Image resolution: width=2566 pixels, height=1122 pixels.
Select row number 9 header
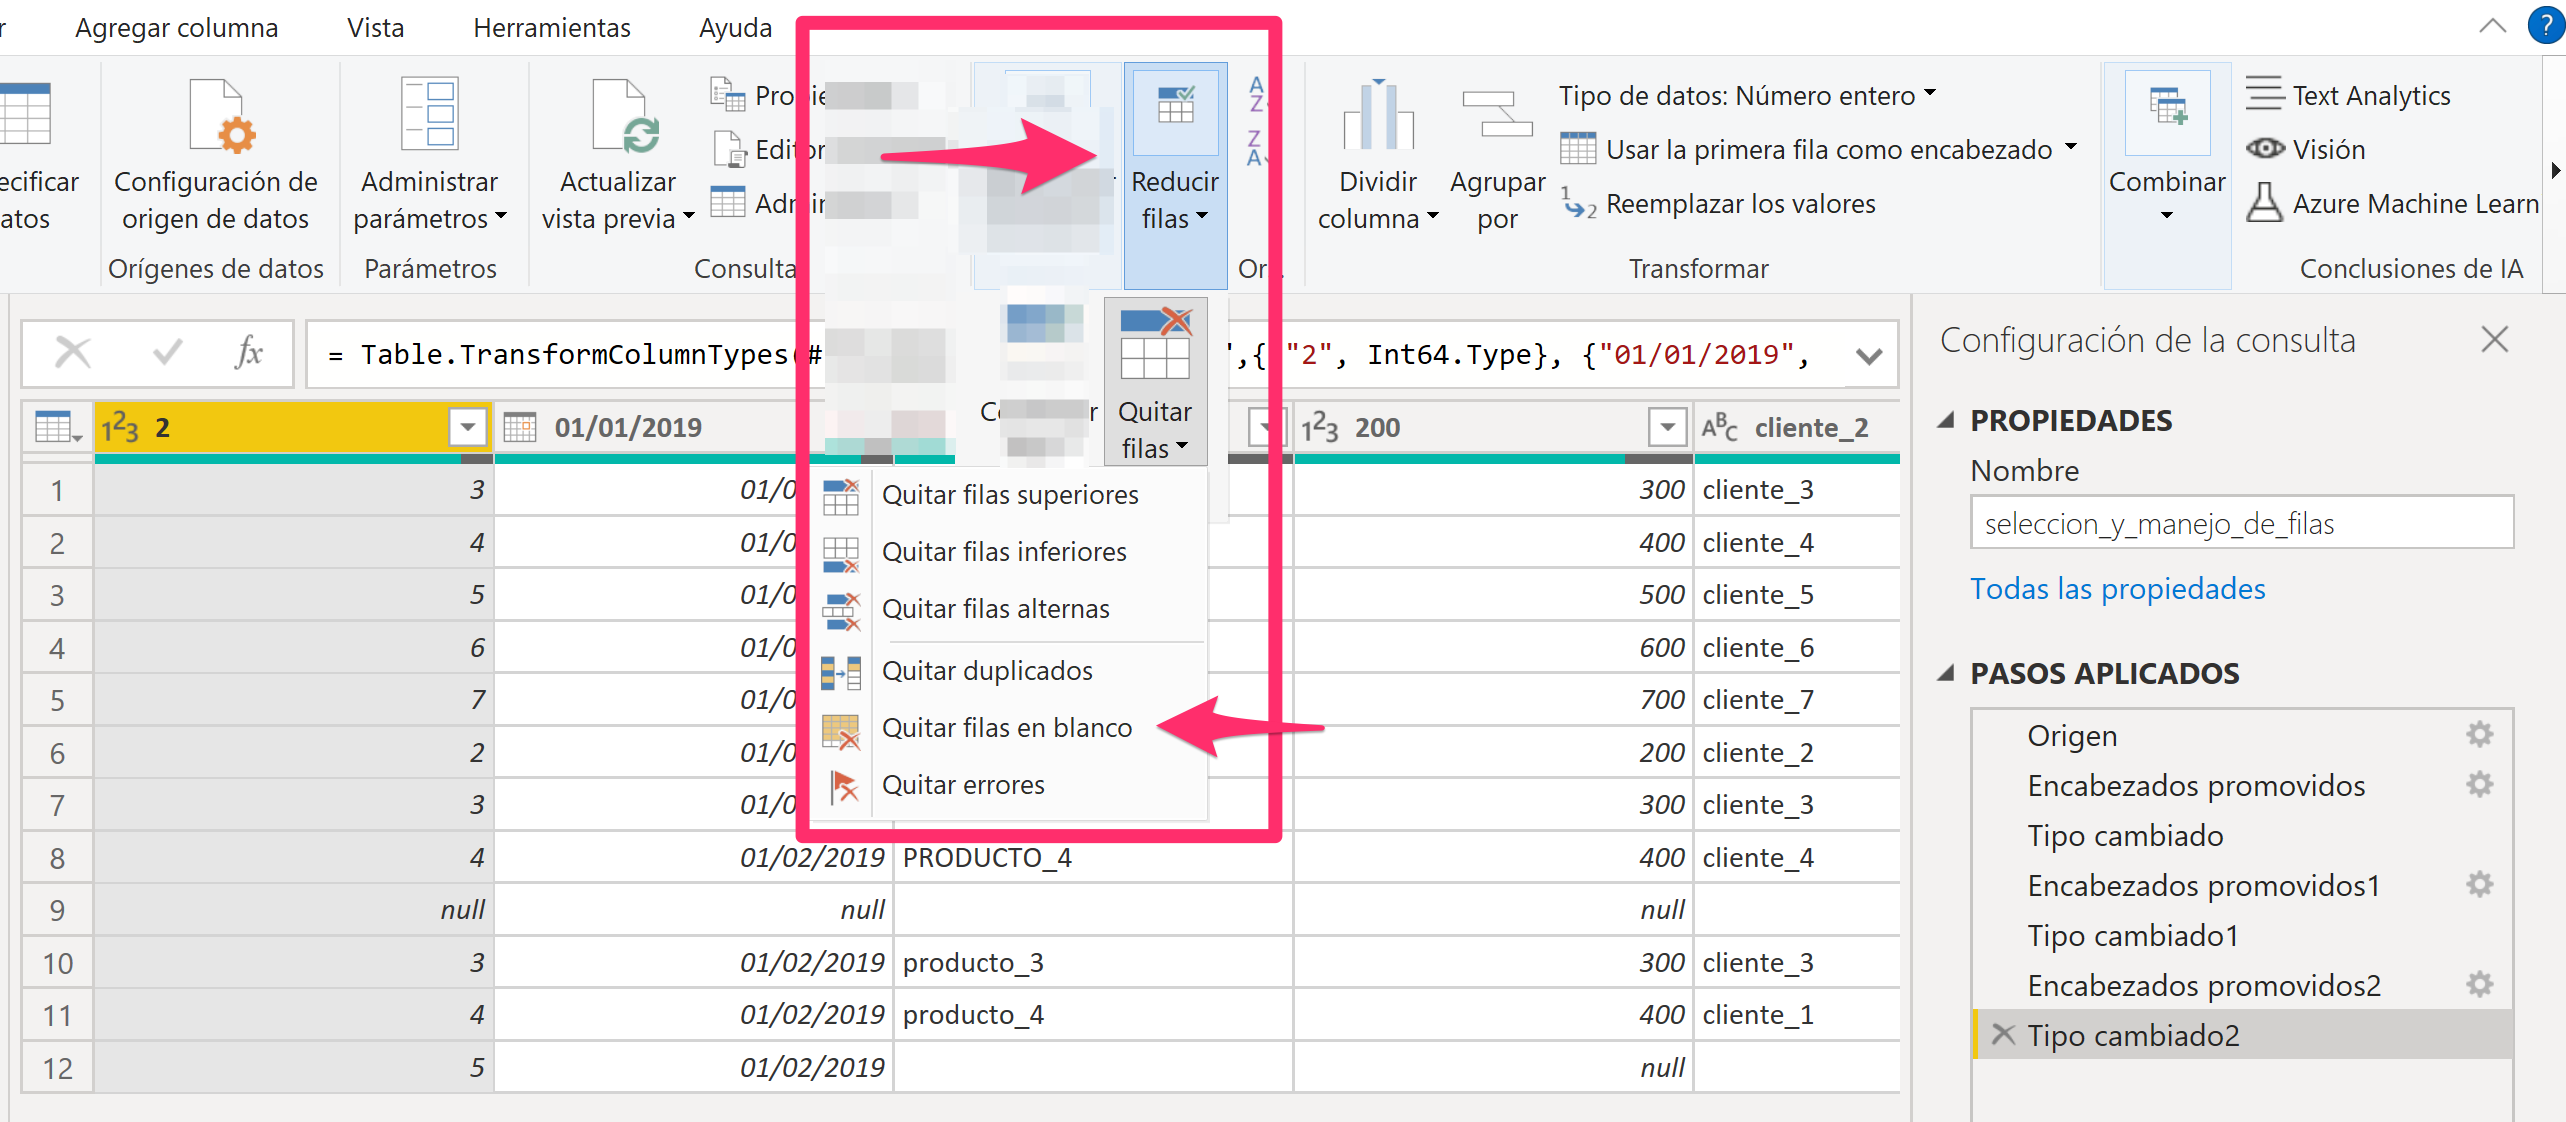tap(58, 910)
